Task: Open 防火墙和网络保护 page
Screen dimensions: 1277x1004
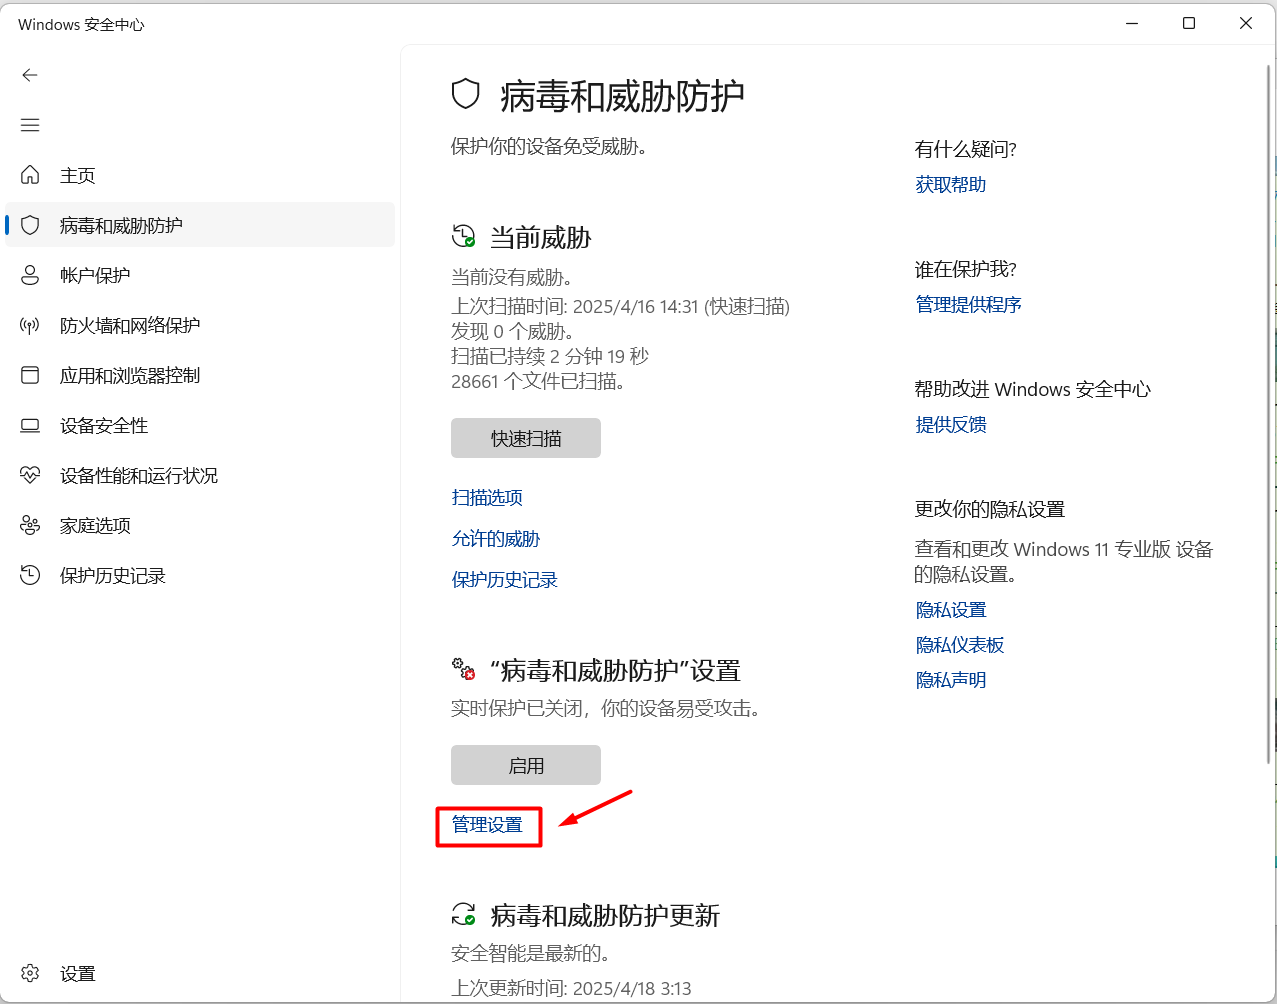Action: (x=200, y=325)
